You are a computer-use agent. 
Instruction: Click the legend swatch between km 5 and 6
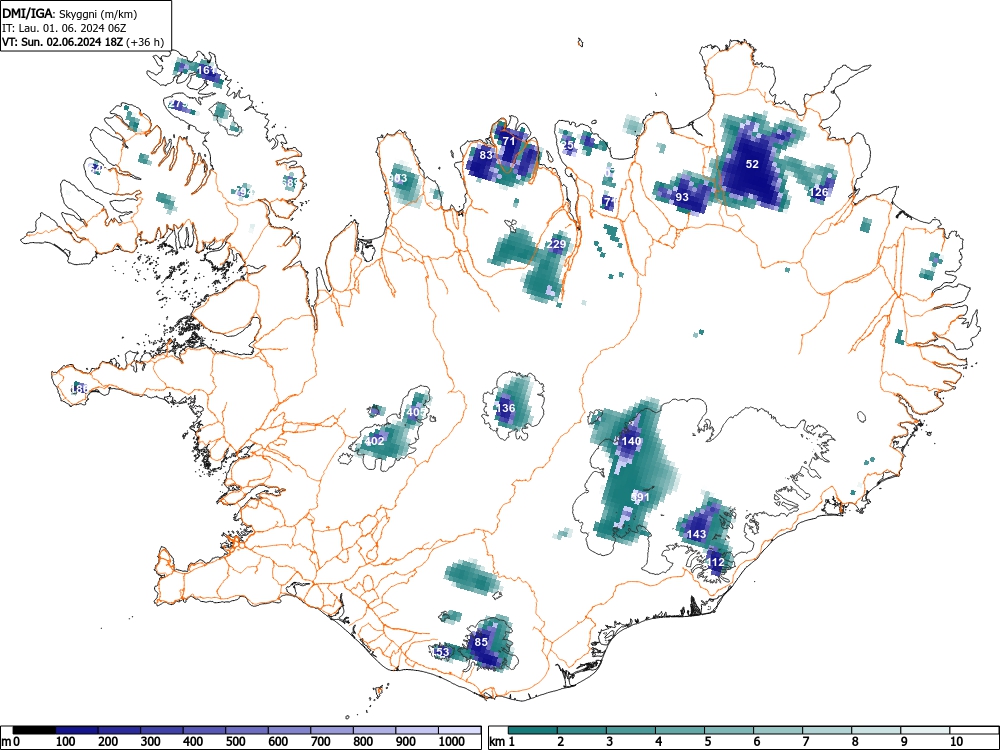pos(729,730)
